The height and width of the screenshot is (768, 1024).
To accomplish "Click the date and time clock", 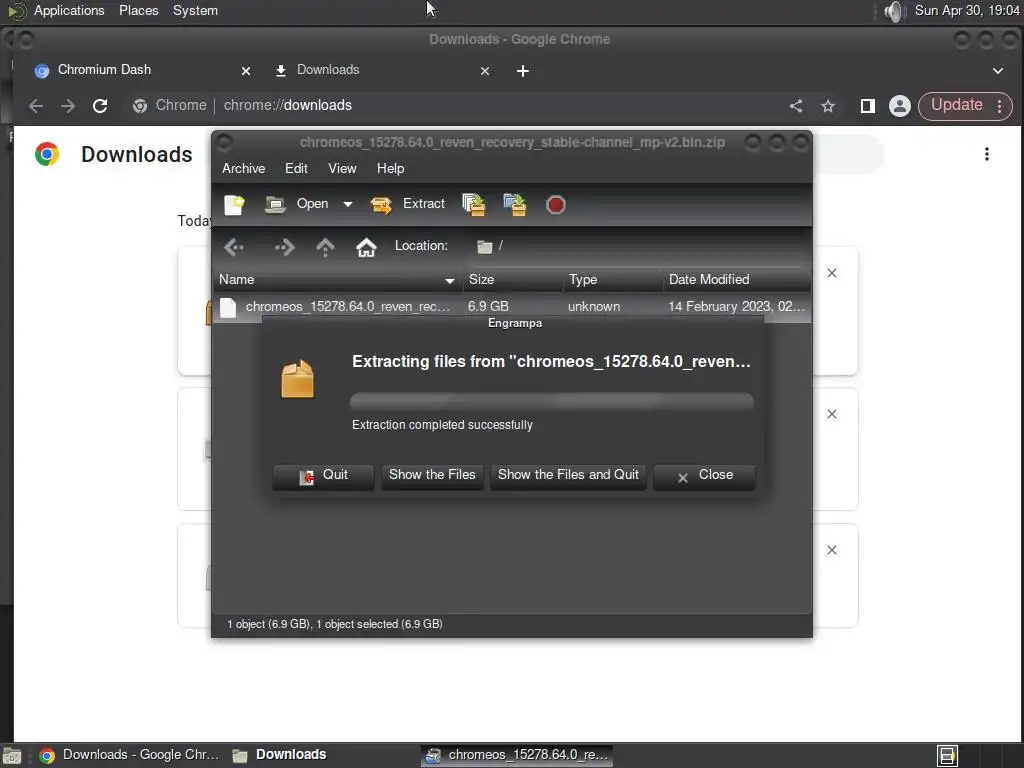I will click(x=967, y=10).
